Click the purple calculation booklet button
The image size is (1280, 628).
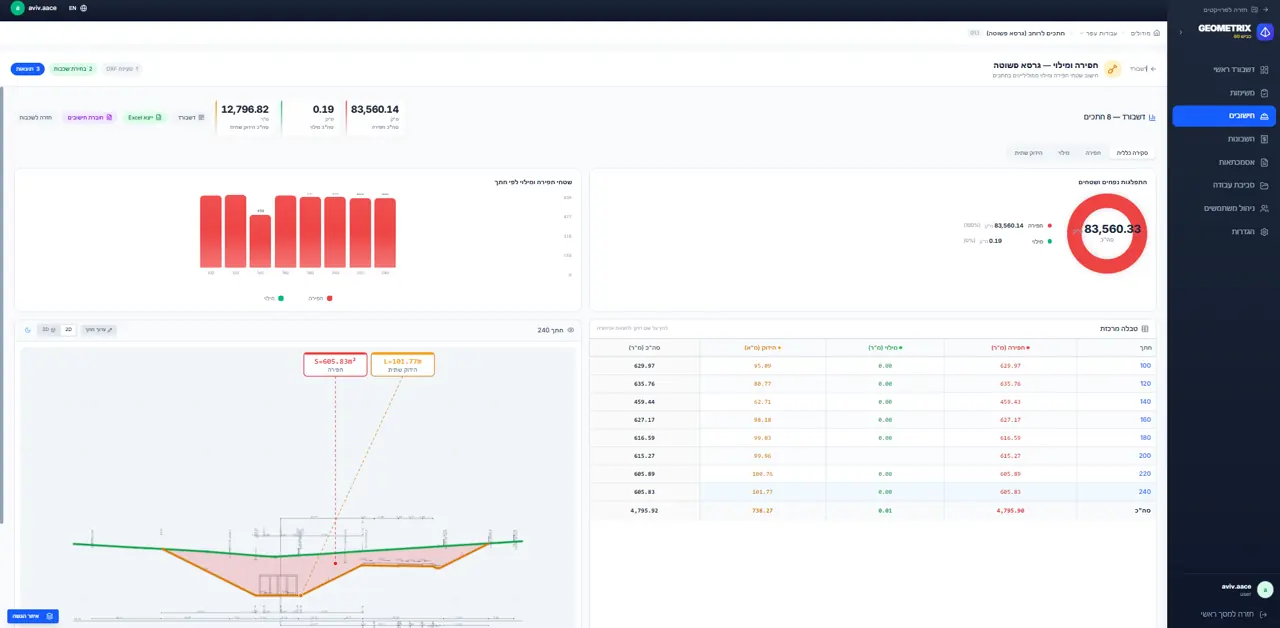pos(90,117)
